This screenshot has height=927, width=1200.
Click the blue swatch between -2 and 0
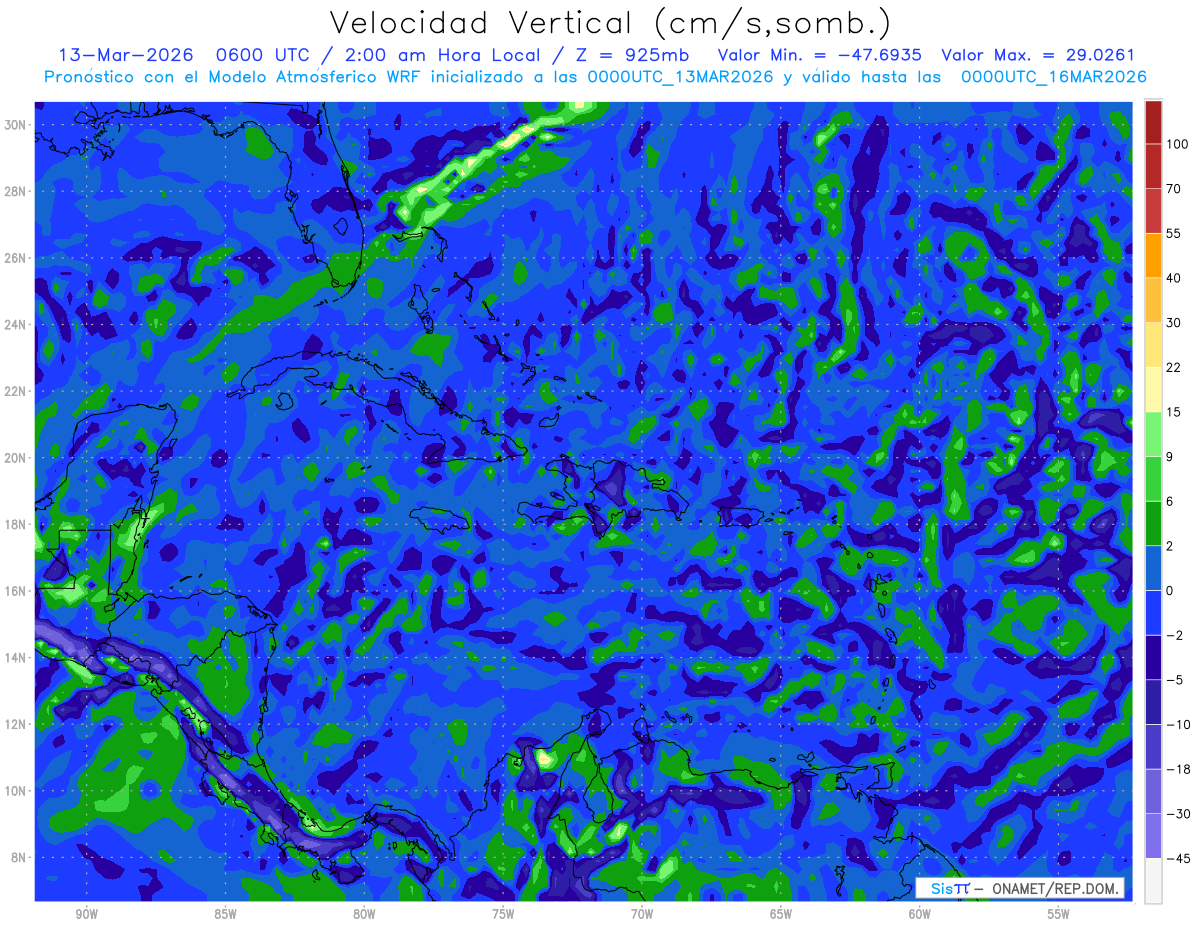pos(1153,613)
